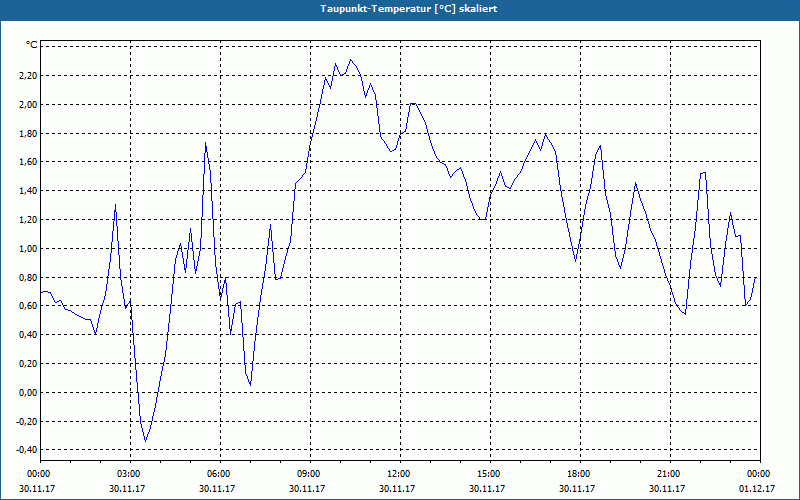Select the 1,80 y-axis value
Image resolution: width=800 pixels, height=500 pixels.
(29, 133)
